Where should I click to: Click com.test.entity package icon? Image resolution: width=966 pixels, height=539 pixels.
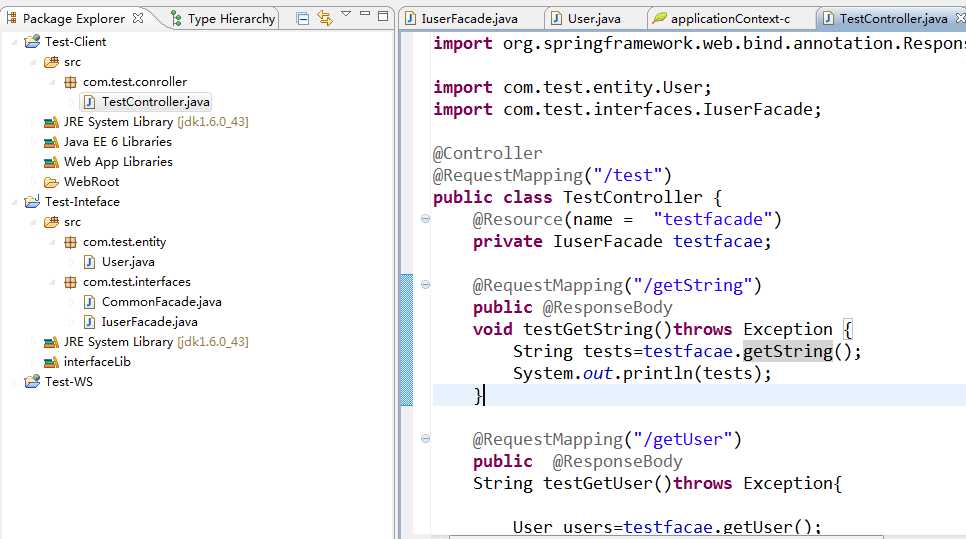(71, 242)
